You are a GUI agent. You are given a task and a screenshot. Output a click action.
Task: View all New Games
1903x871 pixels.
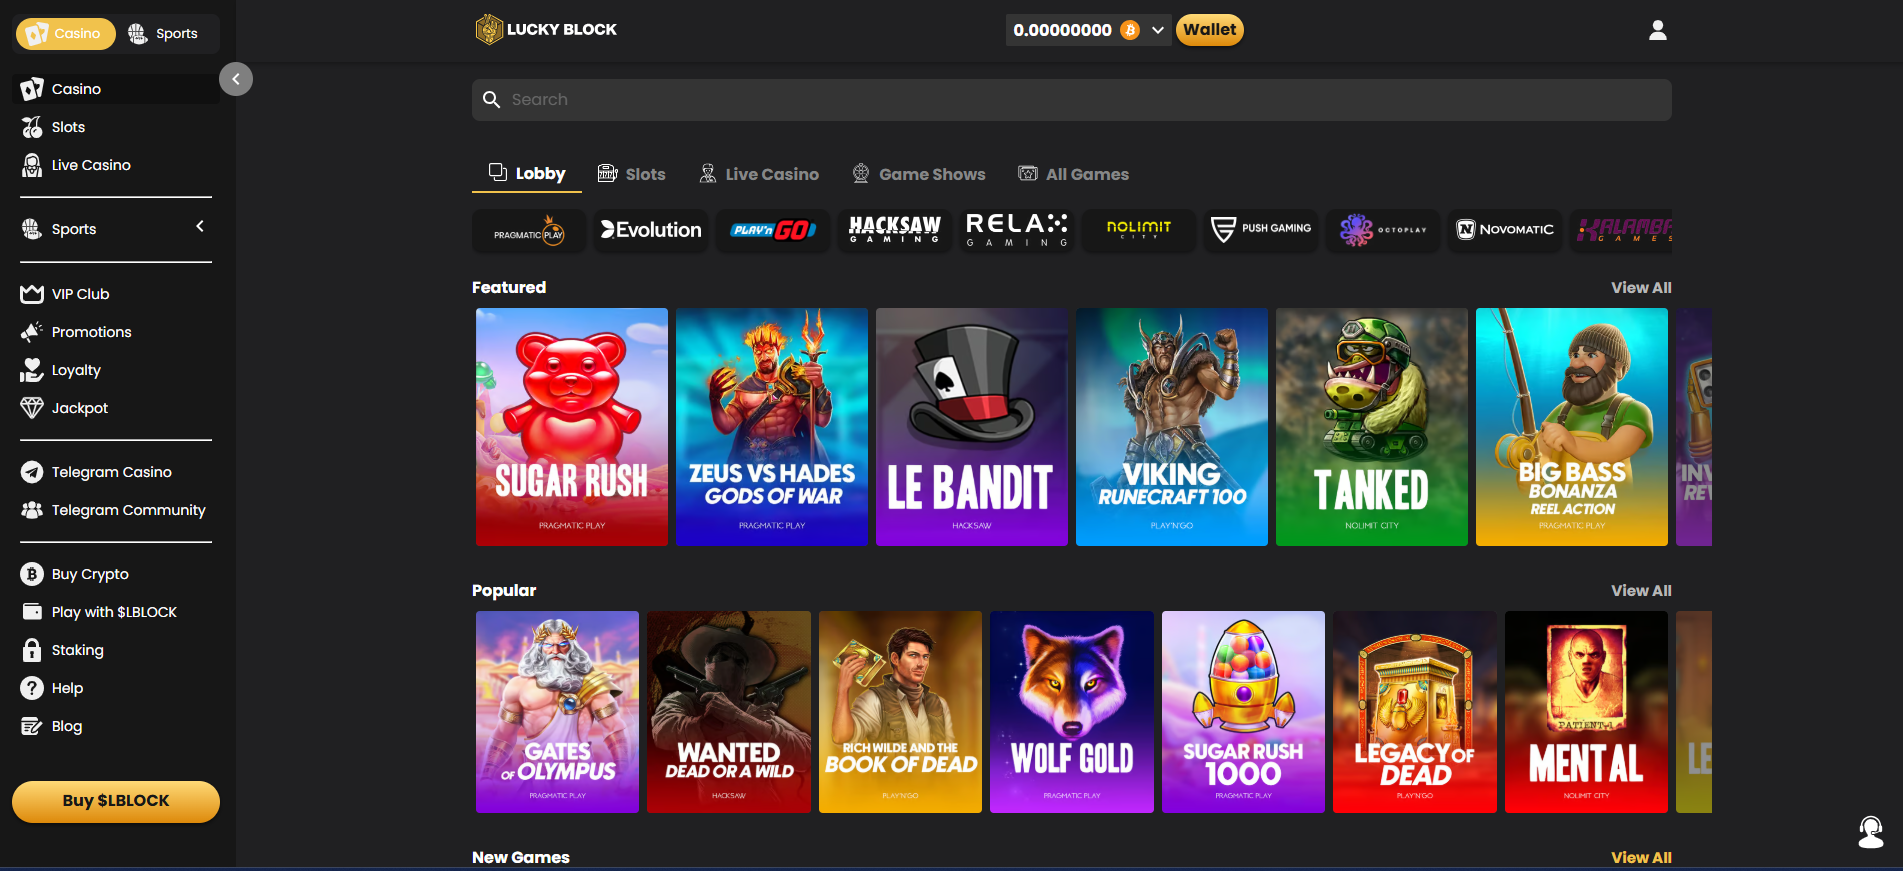pyautogui.click(x=1641, y=858)
